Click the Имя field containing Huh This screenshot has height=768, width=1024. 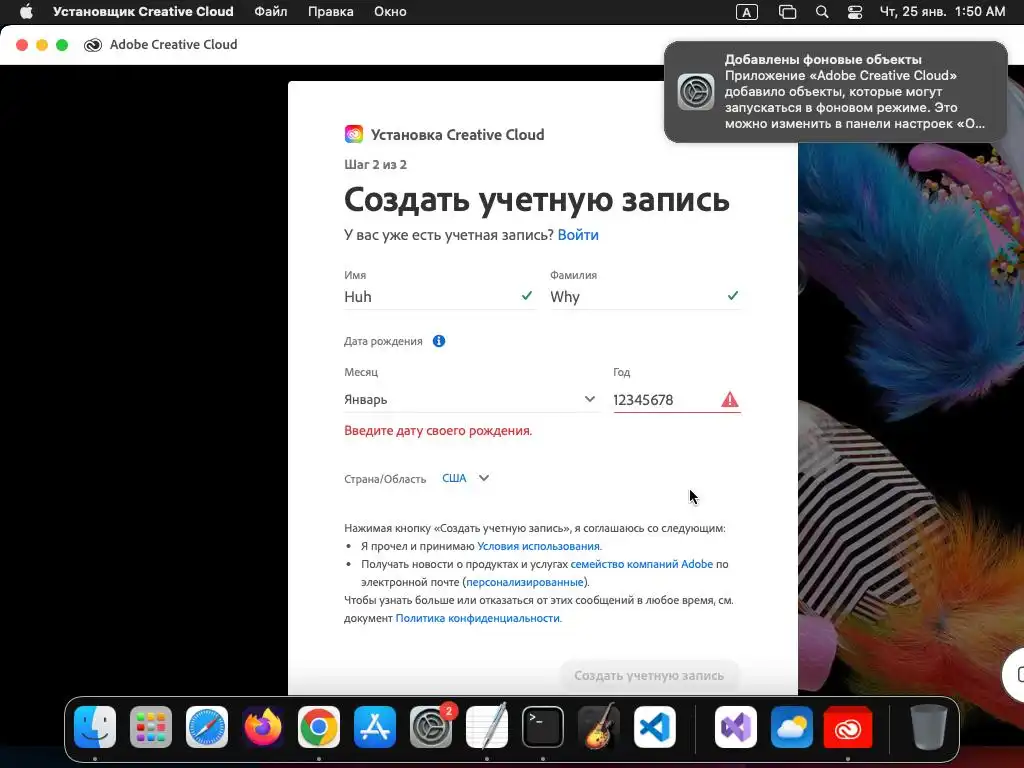coord(439,296)
